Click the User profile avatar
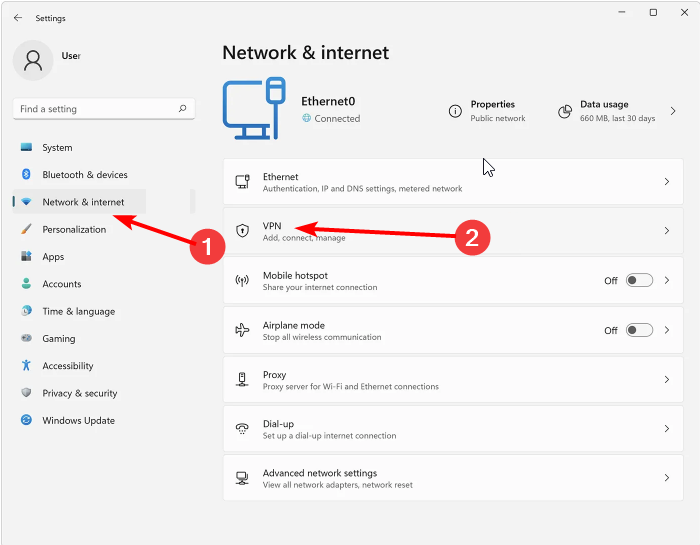 [33, 60]
